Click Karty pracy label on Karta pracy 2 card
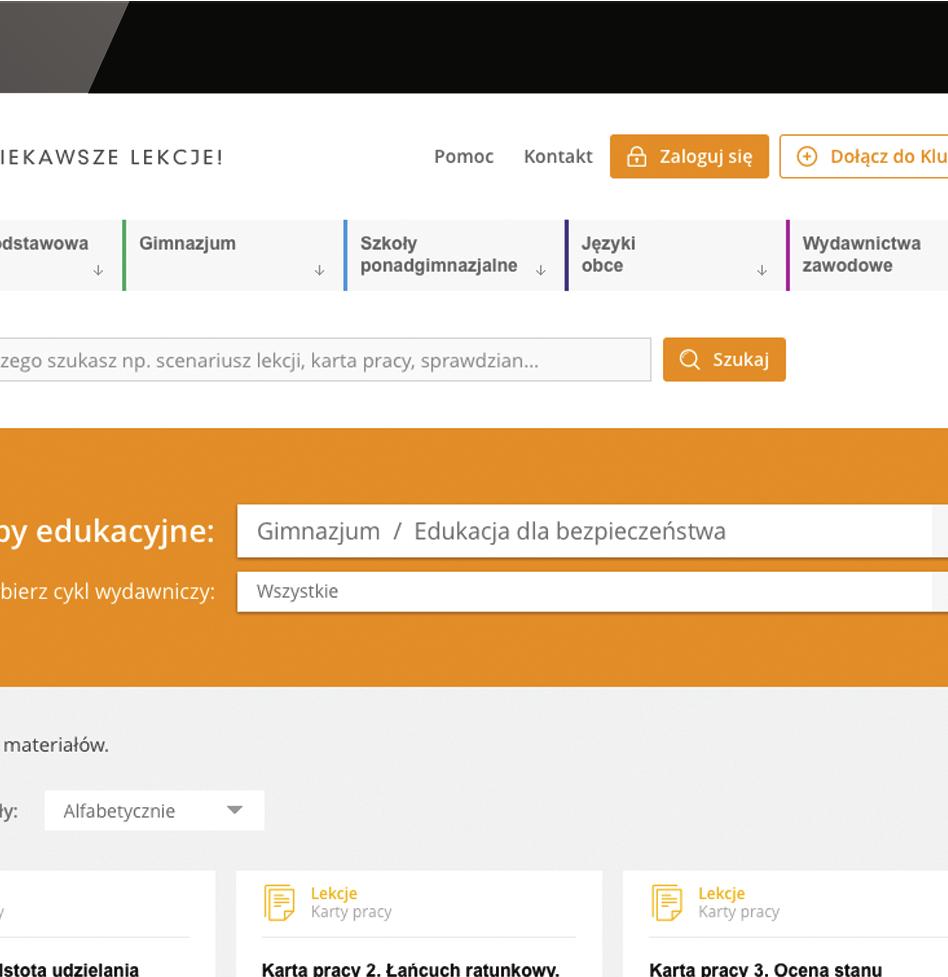 [x=351, y=912]
